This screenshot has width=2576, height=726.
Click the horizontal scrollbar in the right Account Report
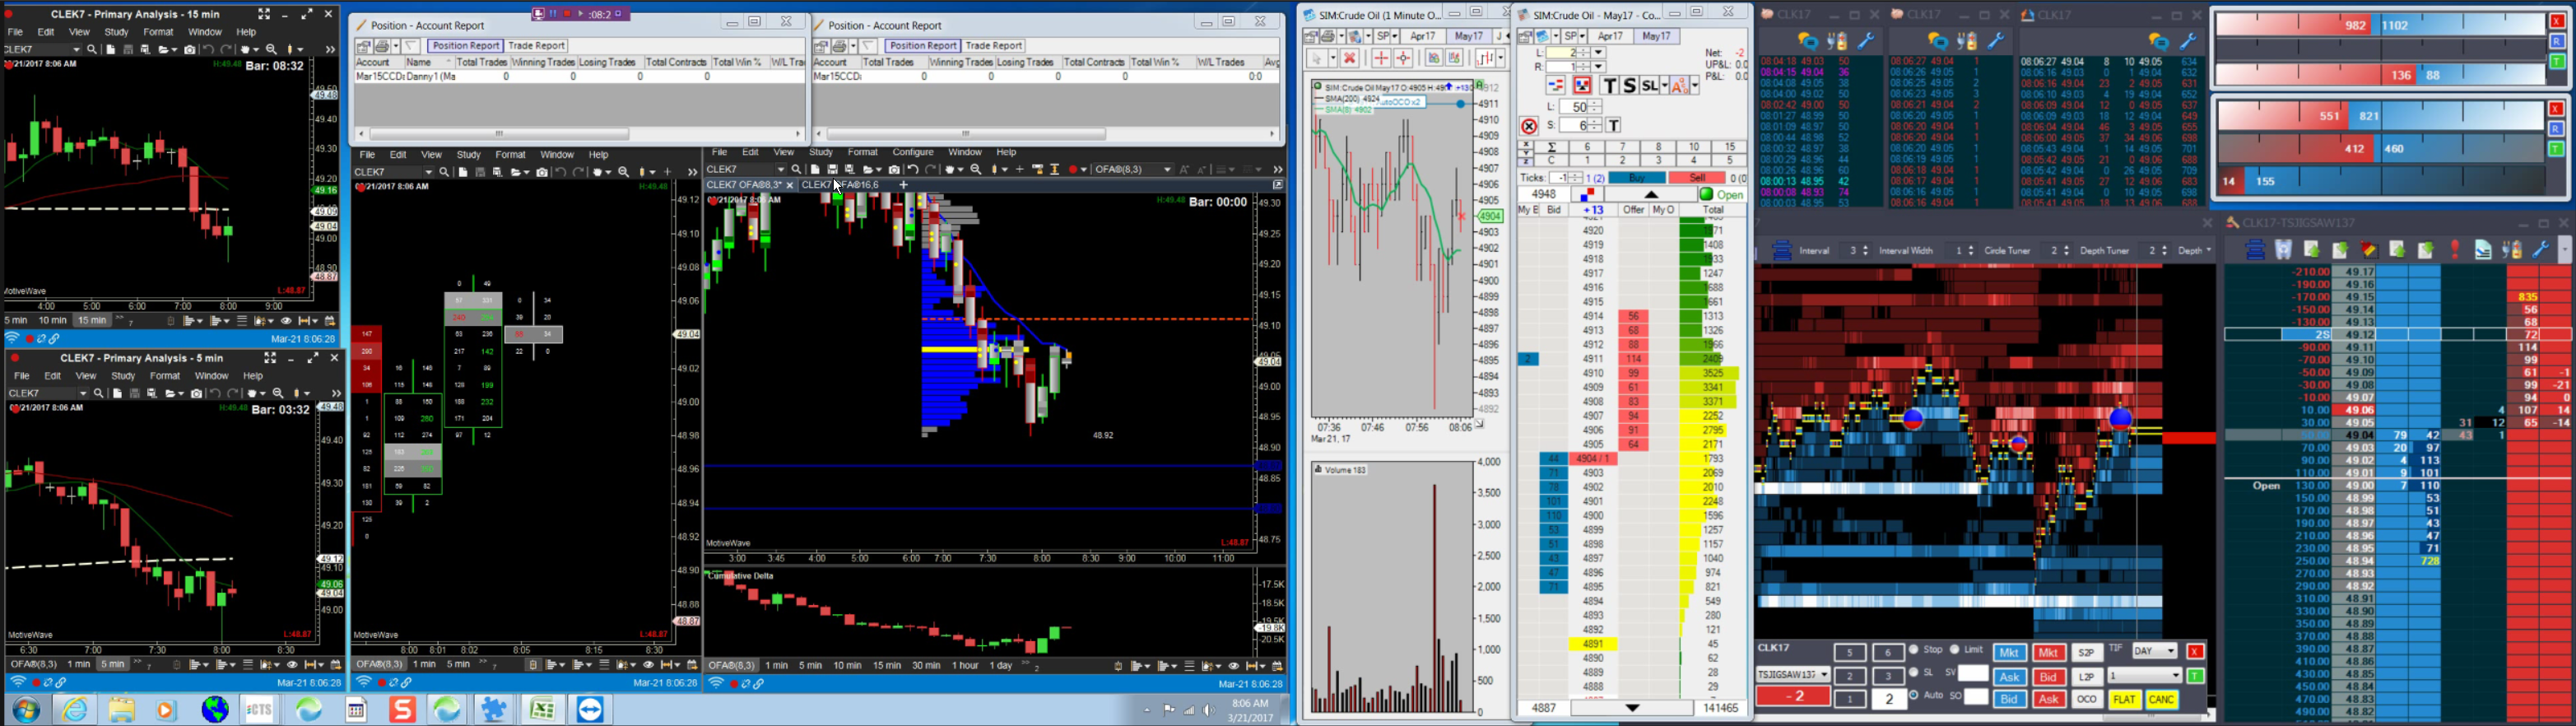click(x=966, y=134)
